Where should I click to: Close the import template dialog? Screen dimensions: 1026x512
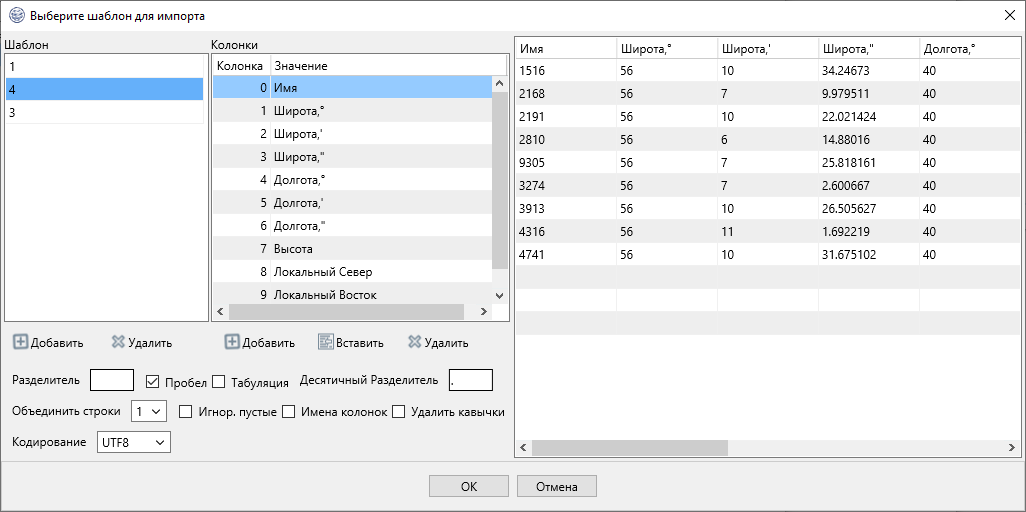tap(1008, 15)
